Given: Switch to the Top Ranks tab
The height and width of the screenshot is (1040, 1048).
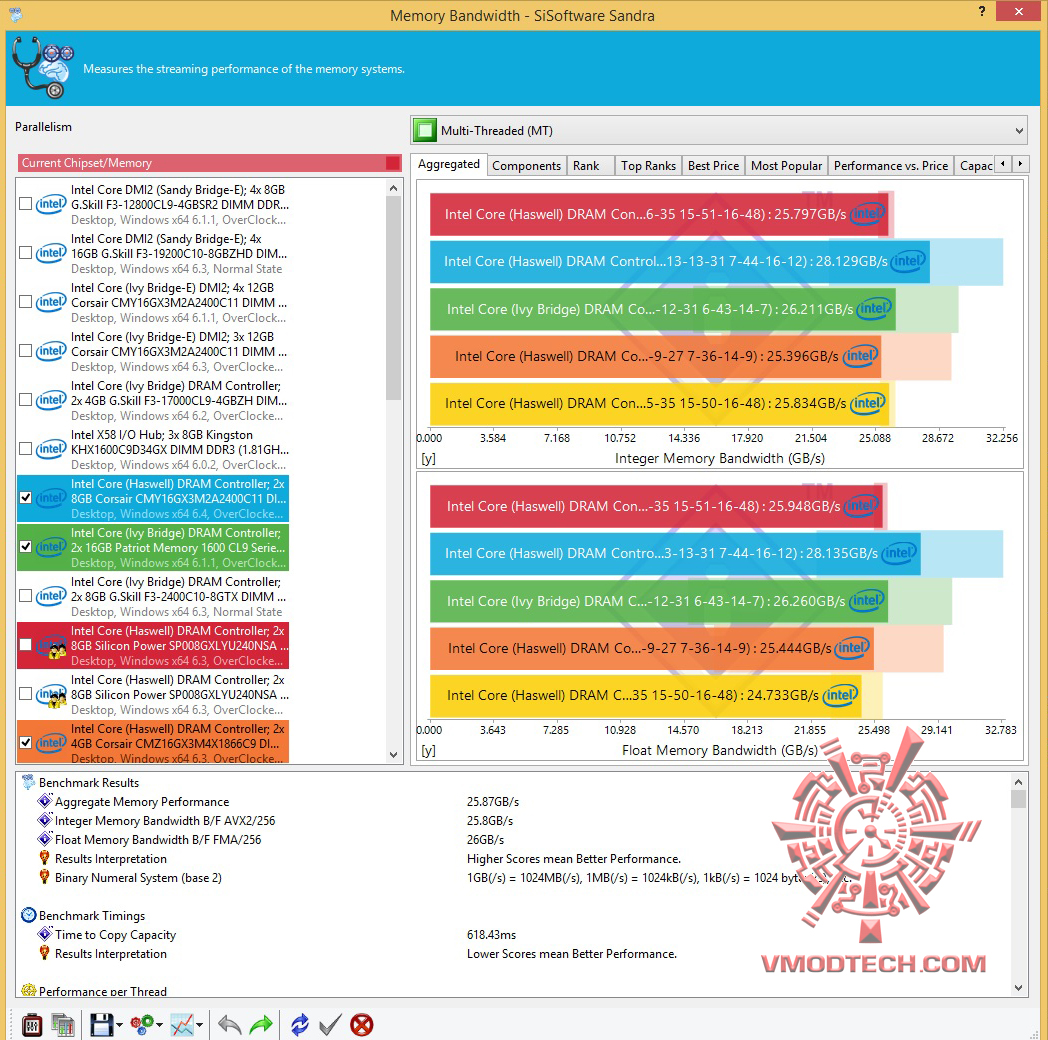Looking at the screenshot, I should click(x=648, y=166).
